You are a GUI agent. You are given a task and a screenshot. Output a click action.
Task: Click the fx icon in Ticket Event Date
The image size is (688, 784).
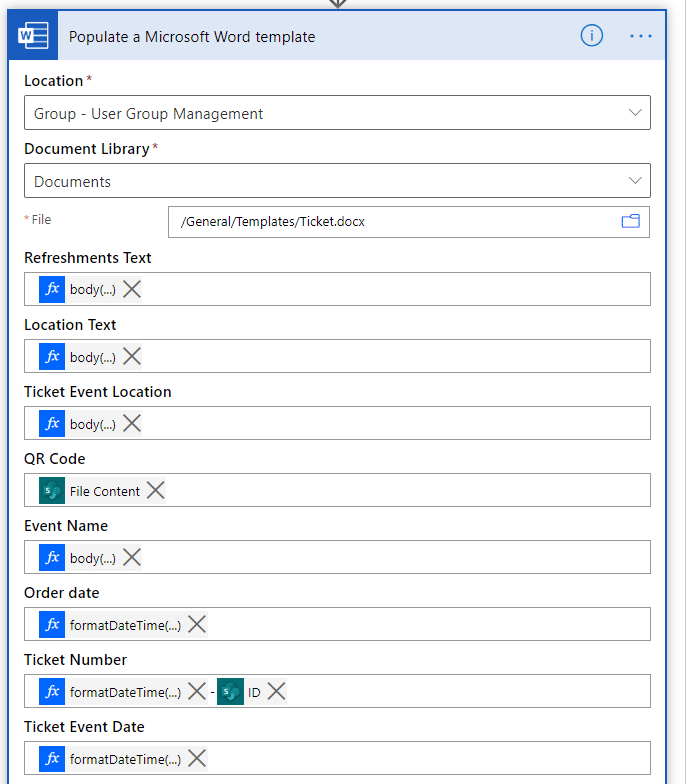[52, 759]
